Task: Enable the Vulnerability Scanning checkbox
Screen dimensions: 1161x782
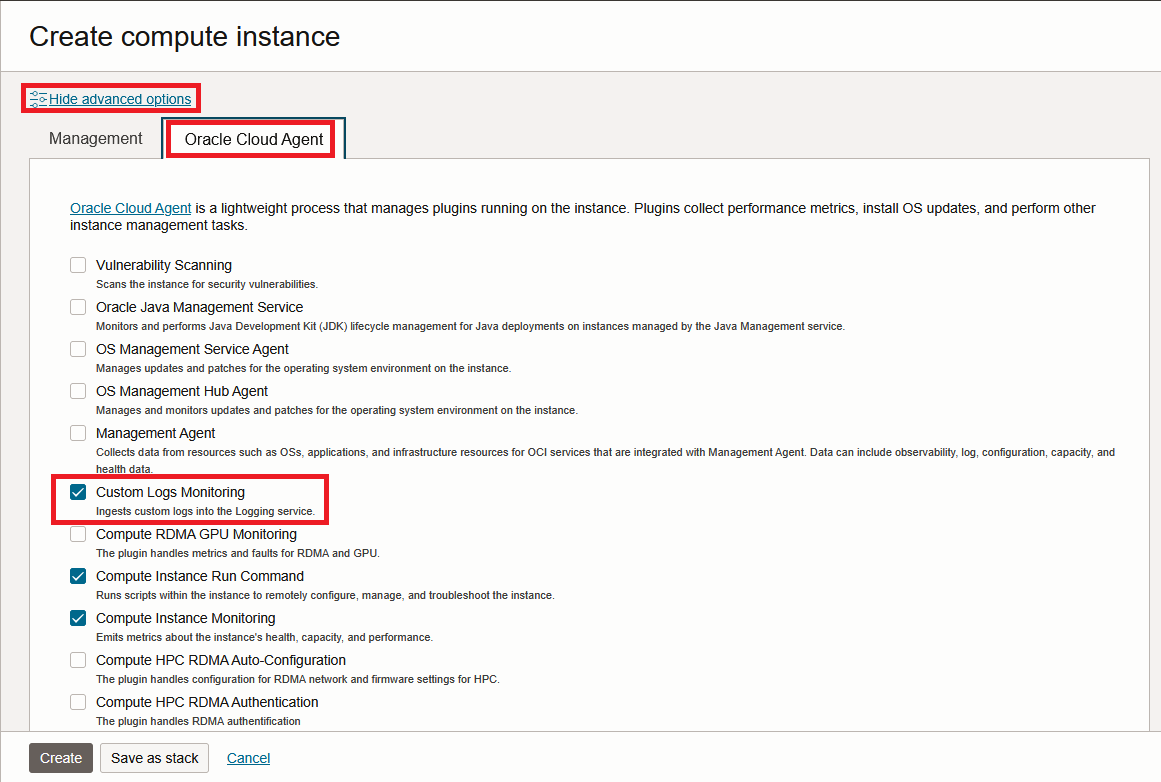Action: 78,265
